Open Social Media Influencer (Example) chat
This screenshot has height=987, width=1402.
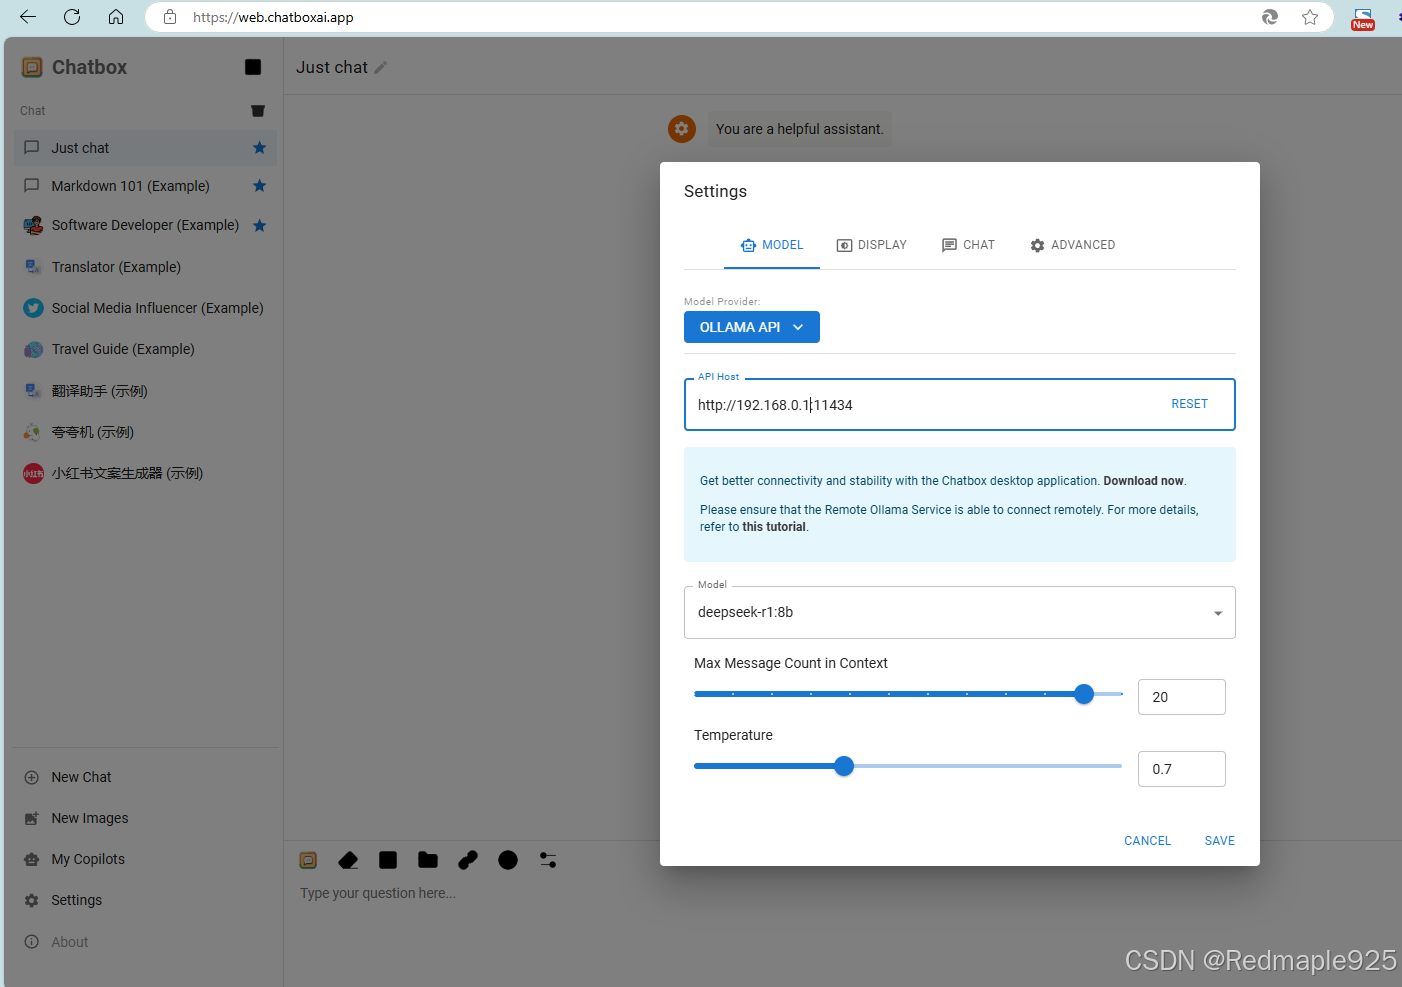pyautogui.click(x=145, y=308)
